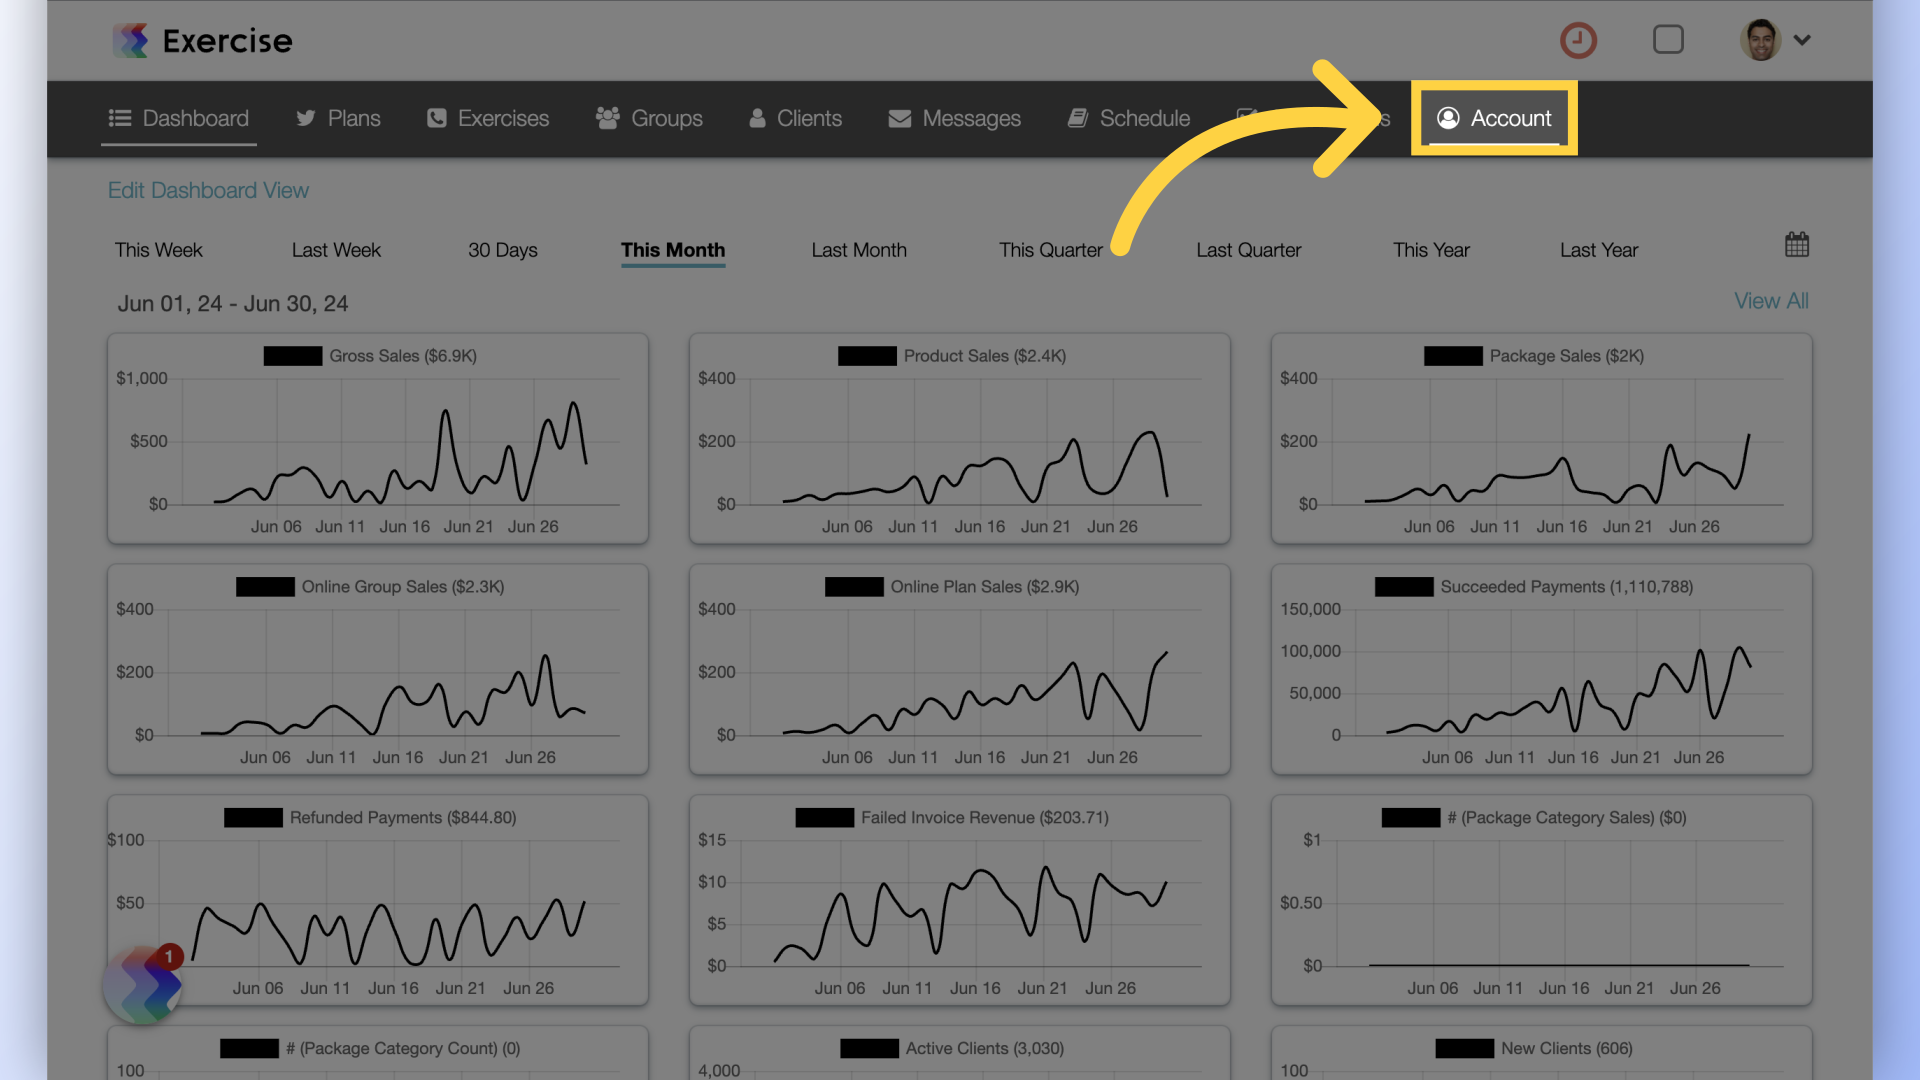Toggle the Online Group Sales legend swatch

point(265,587)
